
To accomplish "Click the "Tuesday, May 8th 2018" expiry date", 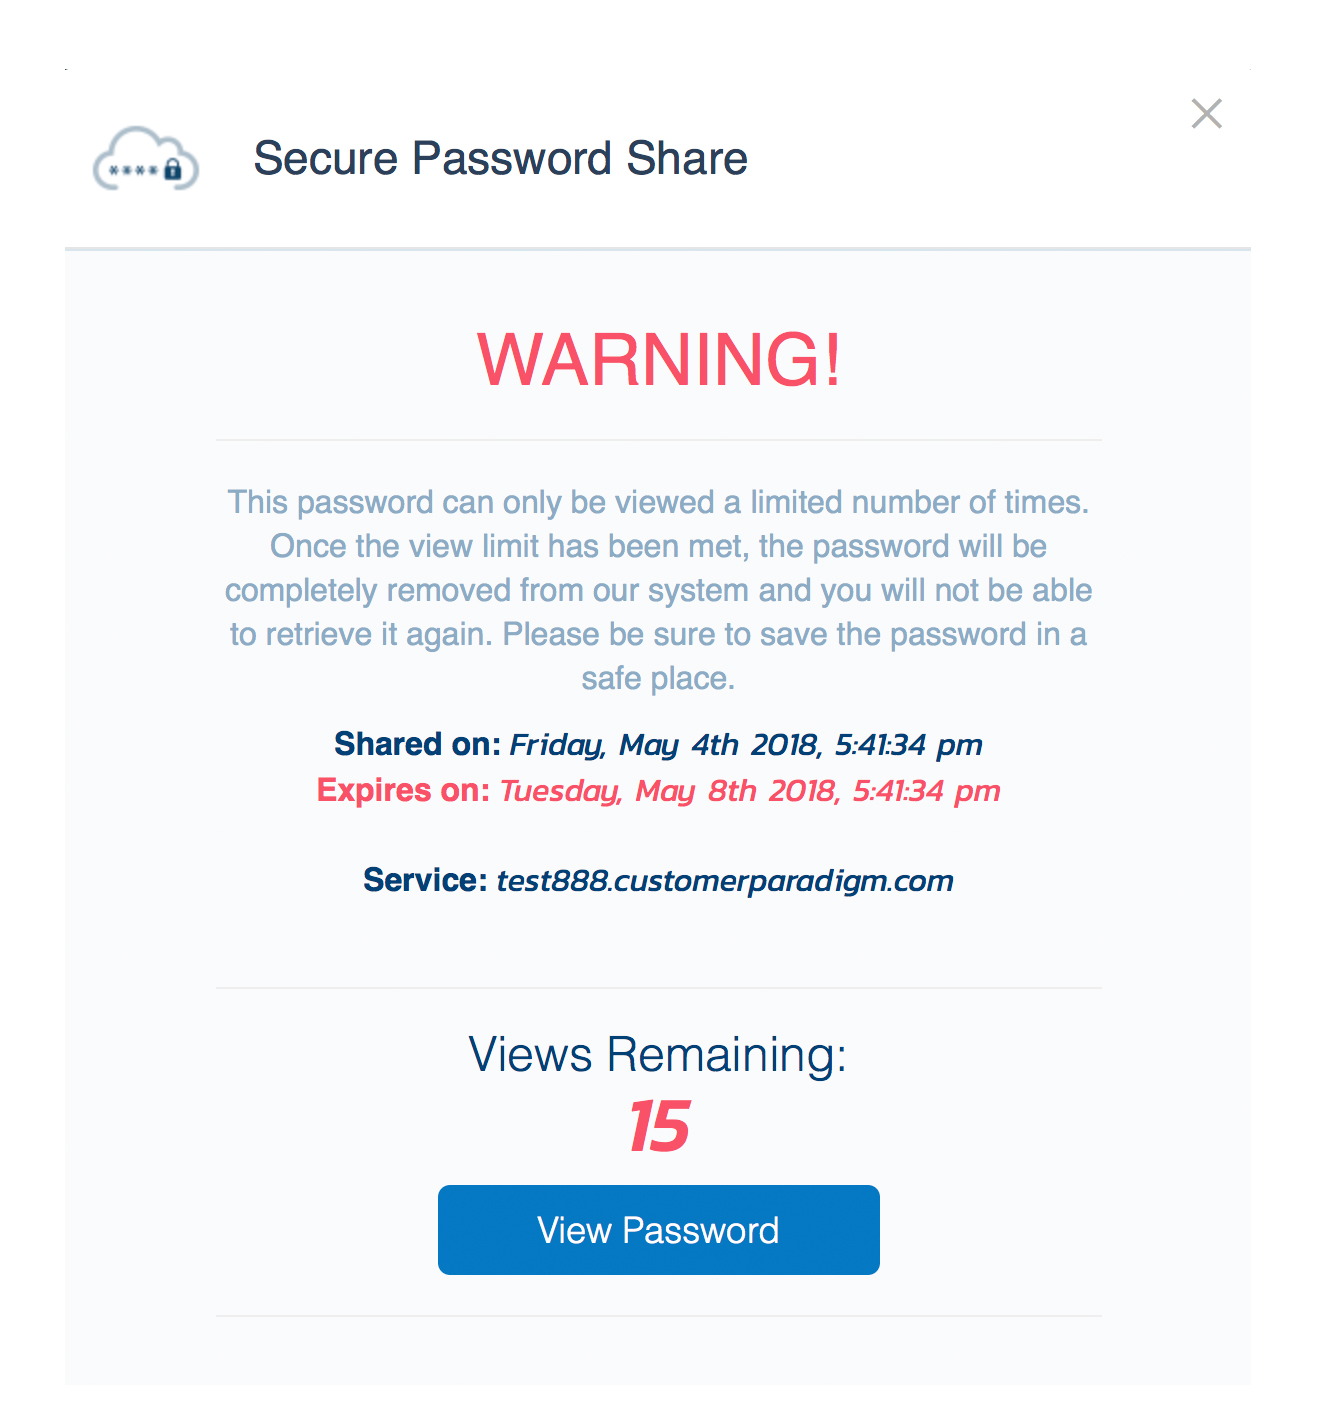I will pyautogui.click(x=669, y=791).
